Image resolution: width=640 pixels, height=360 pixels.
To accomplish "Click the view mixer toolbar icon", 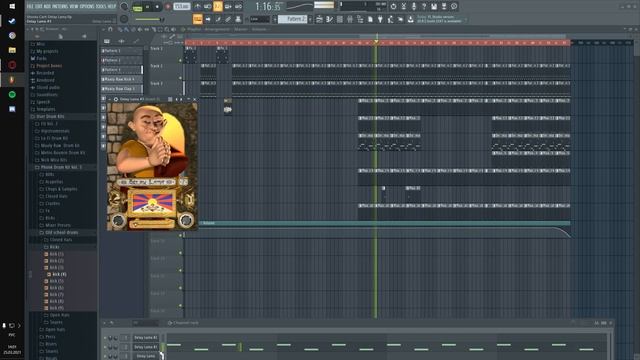I will (350, 19).
